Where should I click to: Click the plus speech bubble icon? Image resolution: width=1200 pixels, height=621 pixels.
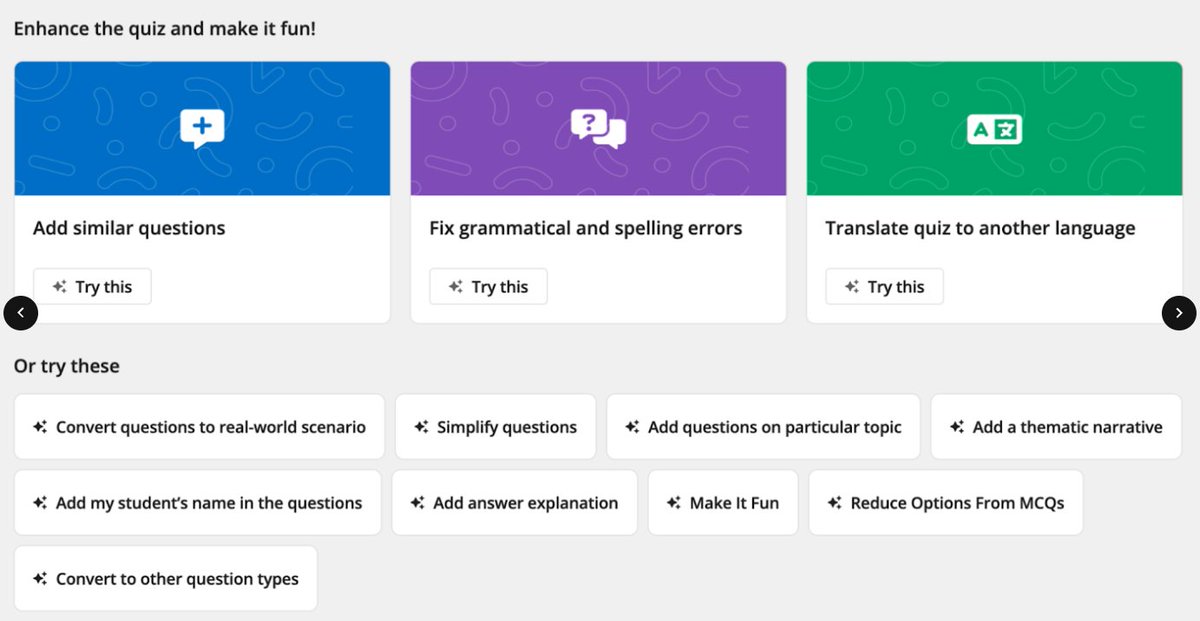coord(202,128)
